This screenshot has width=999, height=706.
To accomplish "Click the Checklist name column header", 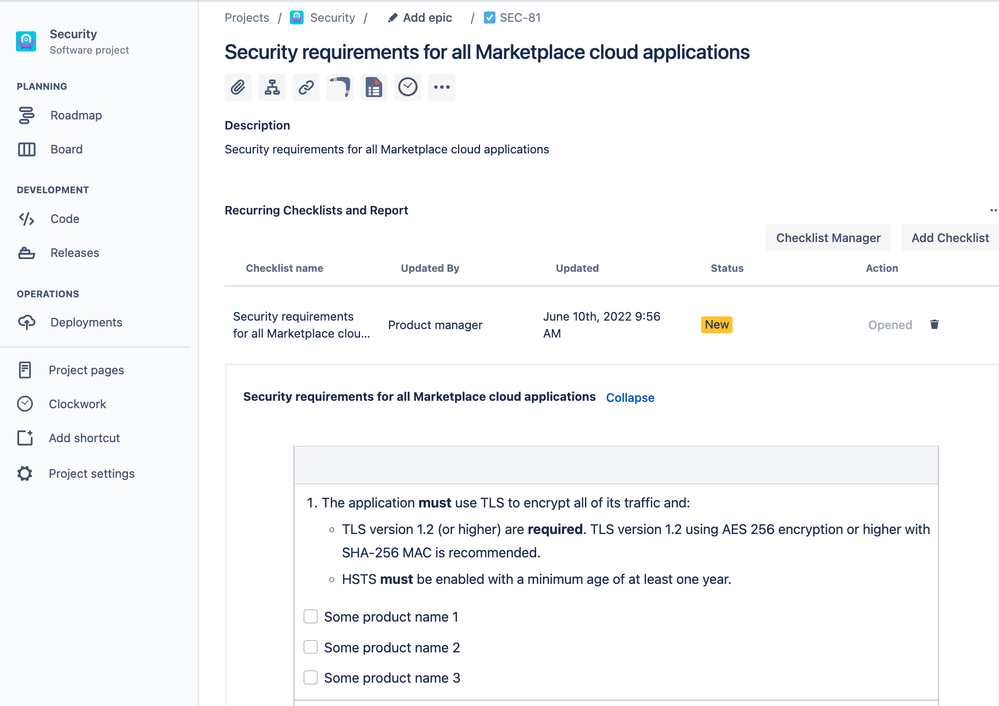I will tap(284, 268).
